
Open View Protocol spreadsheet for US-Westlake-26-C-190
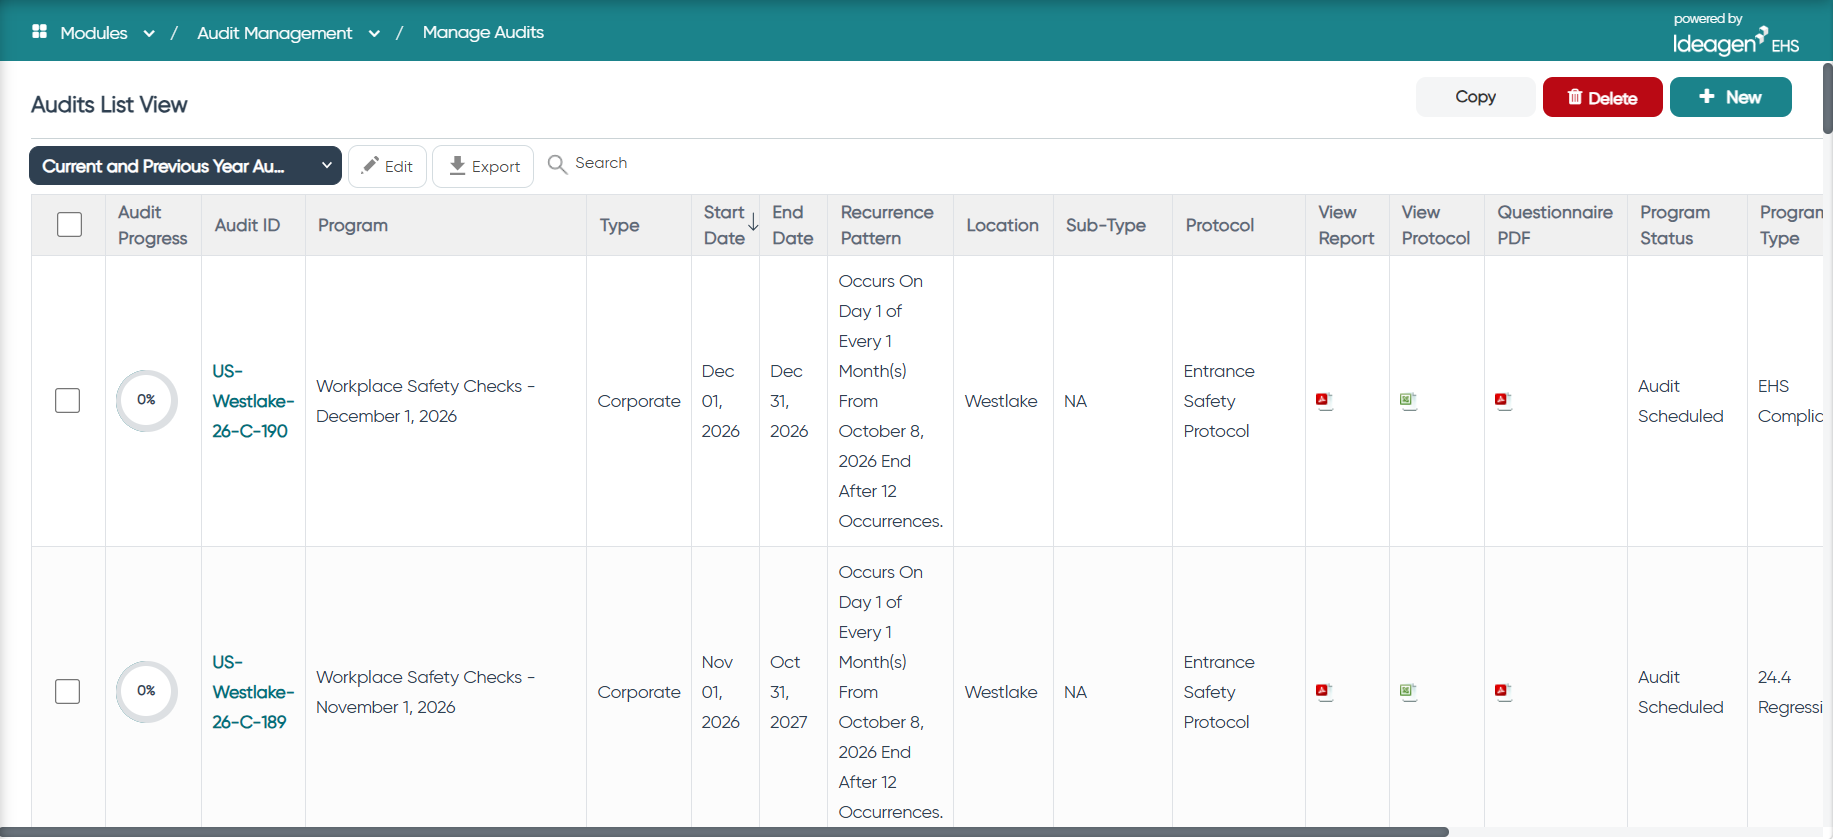coord(1408,401)
